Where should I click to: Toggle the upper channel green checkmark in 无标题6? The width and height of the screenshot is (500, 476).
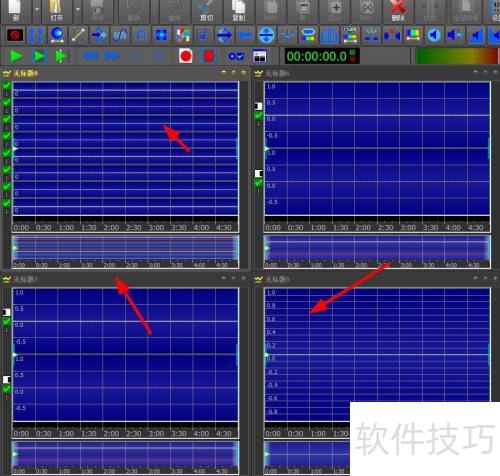tap(258, 116)
